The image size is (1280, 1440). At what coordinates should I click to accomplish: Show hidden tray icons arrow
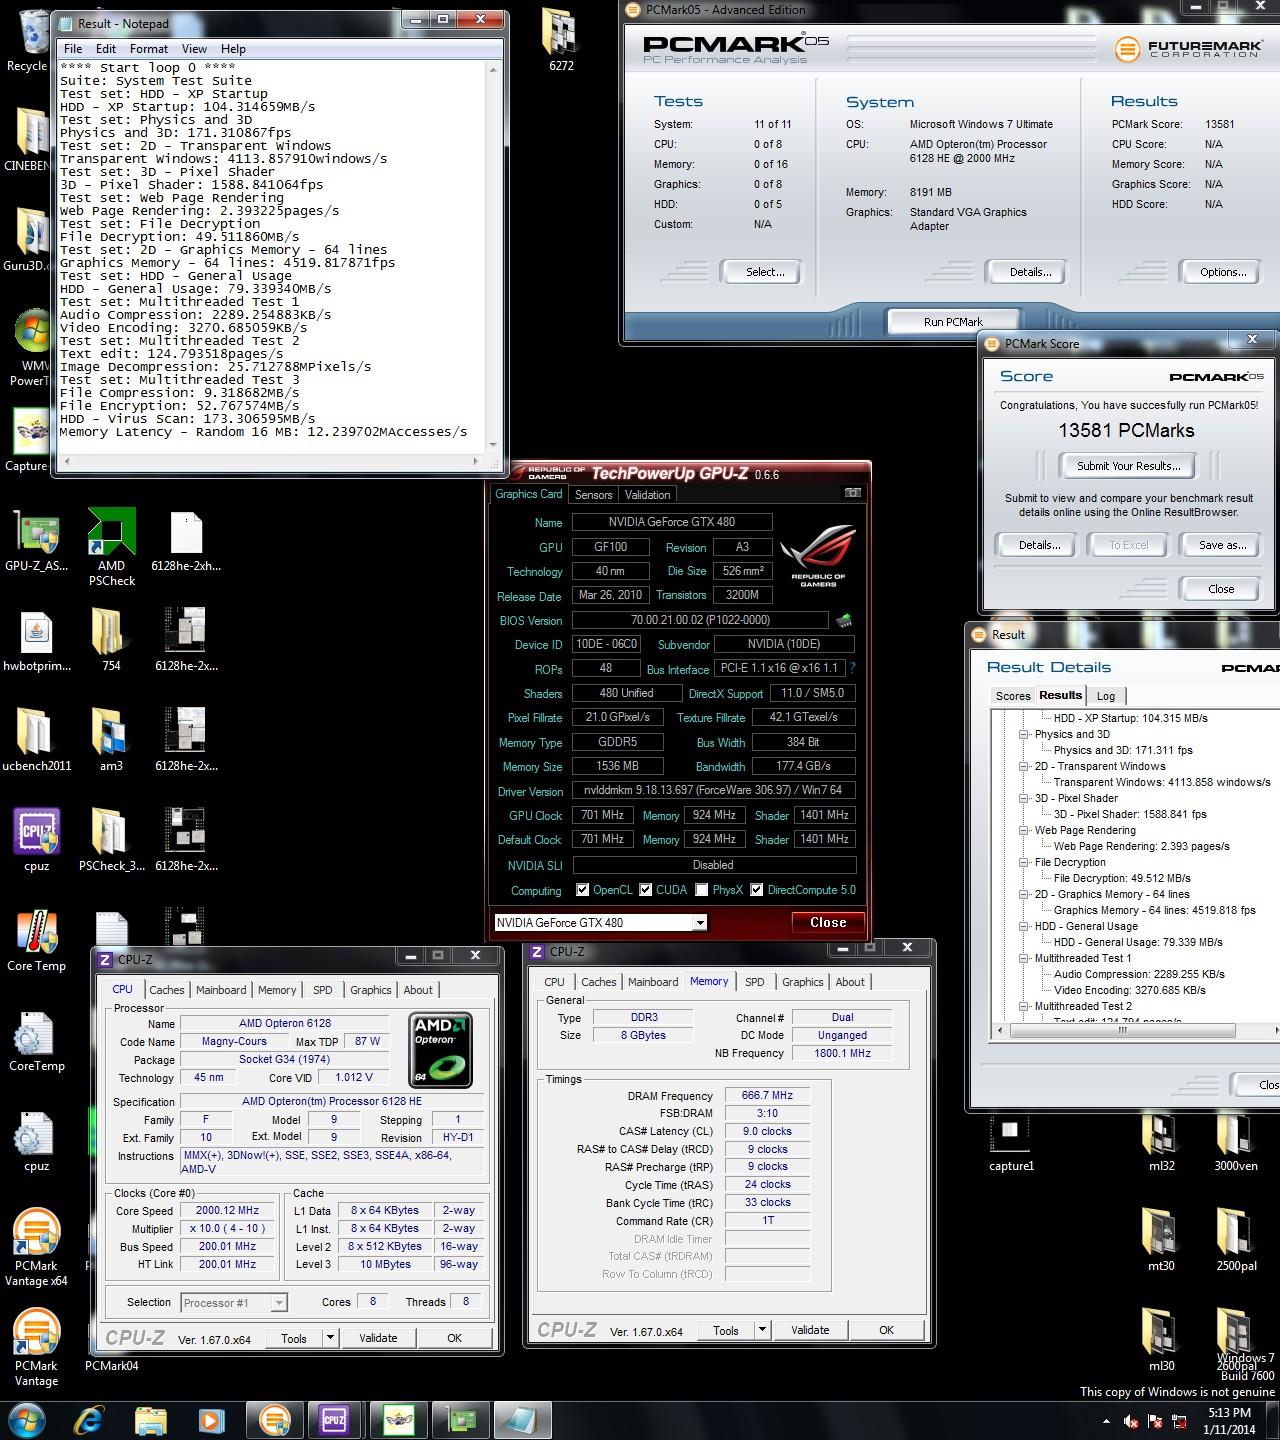[x=1106, y=1421]
